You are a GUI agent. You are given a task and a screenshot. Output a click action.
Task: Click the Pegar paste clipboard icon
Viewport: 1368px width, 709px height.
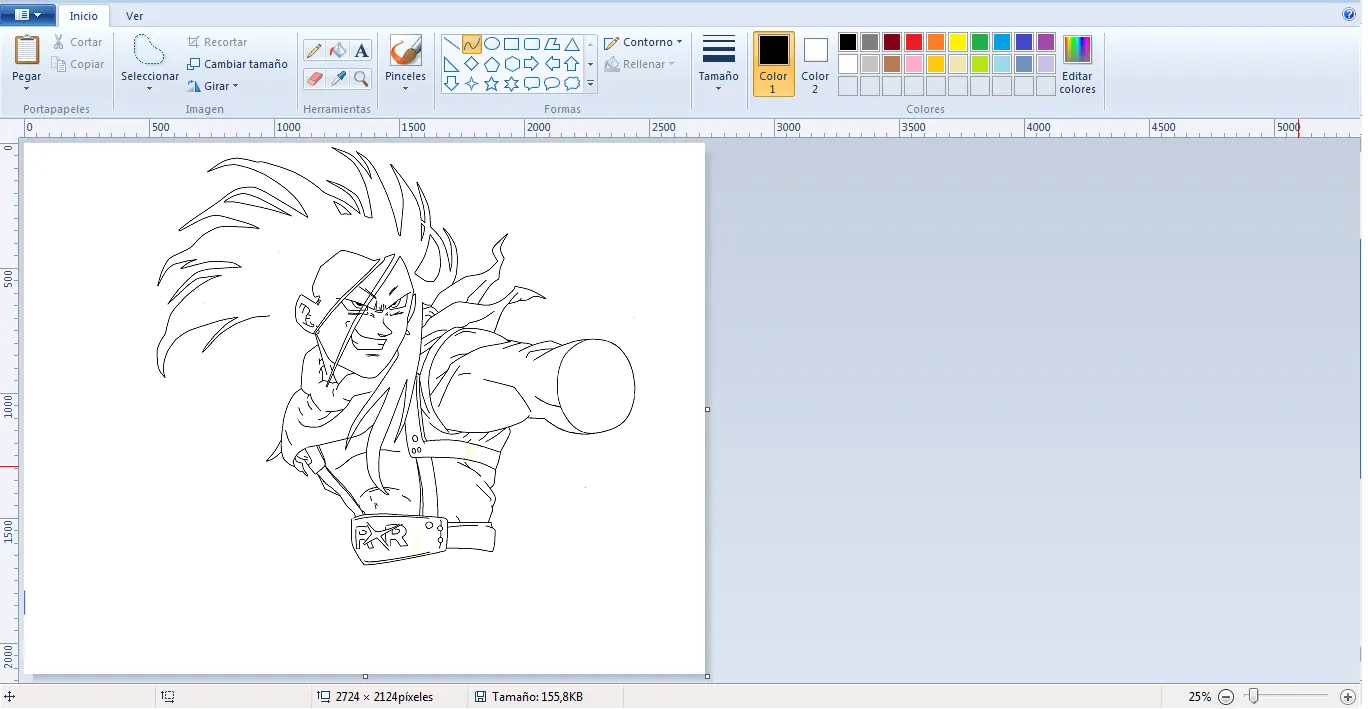pos(27,50)
